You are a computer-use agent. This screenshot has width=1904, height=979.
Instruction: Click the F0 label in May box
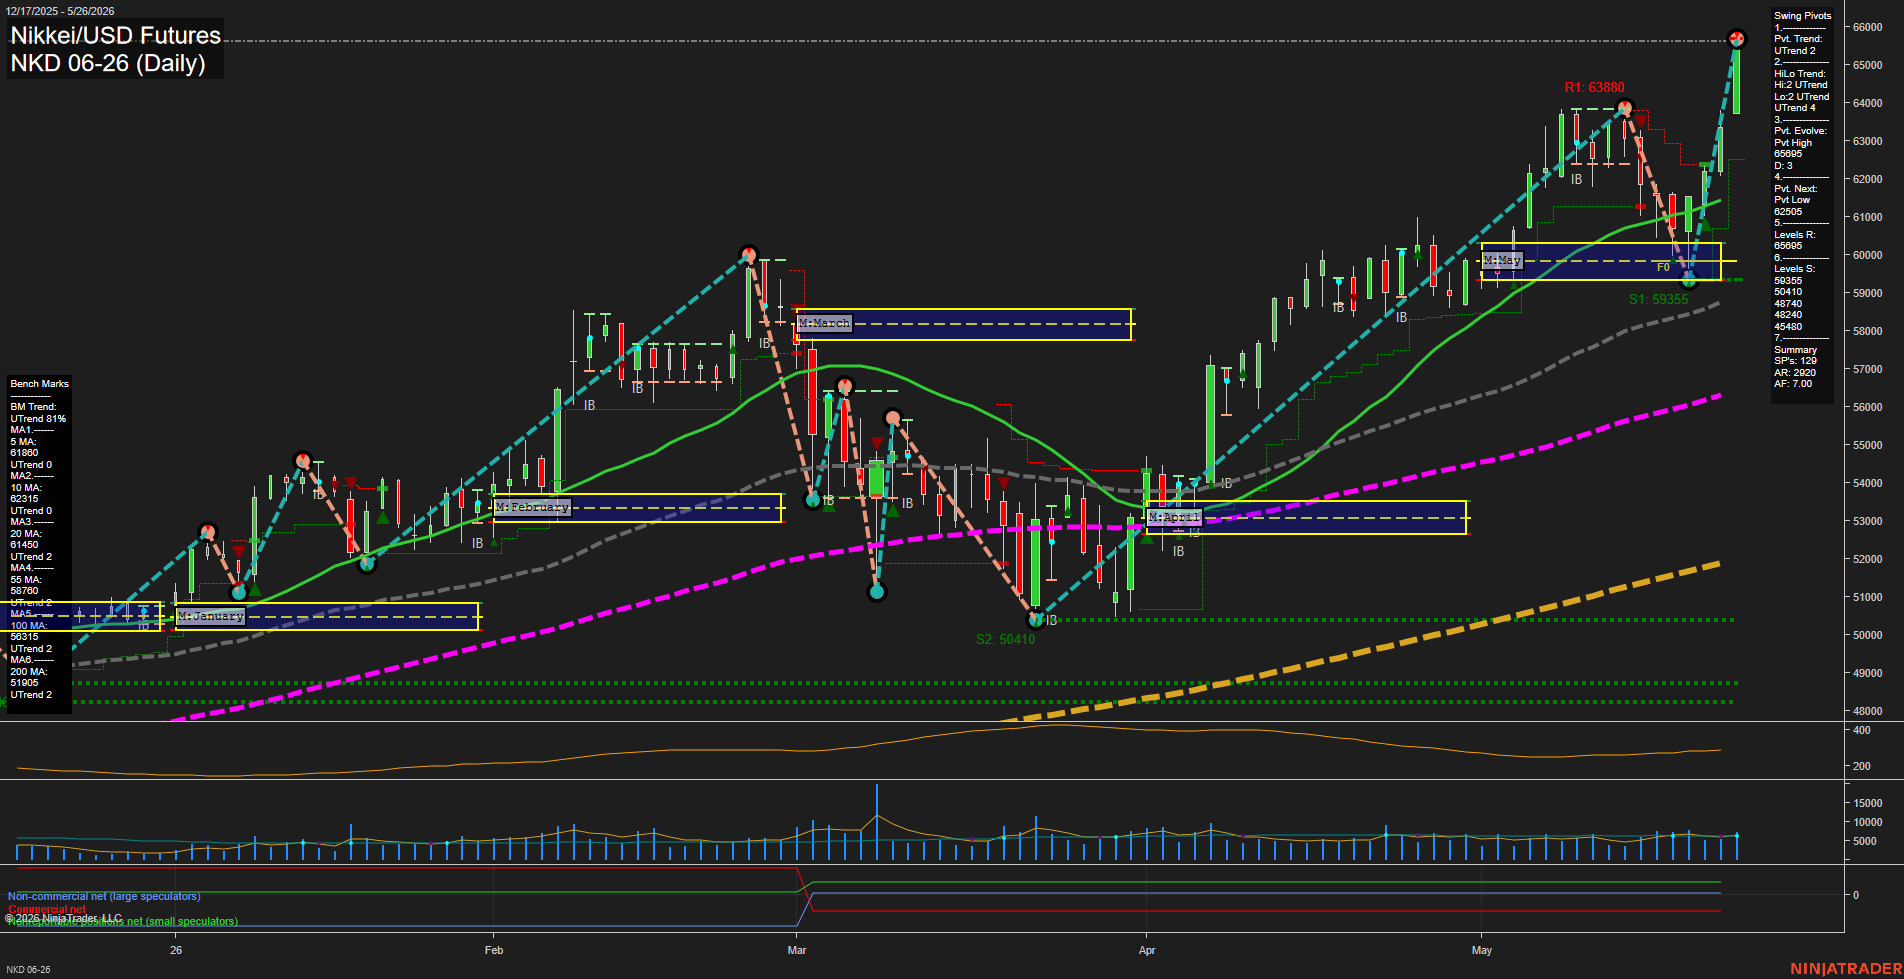tap(1663, 267)
